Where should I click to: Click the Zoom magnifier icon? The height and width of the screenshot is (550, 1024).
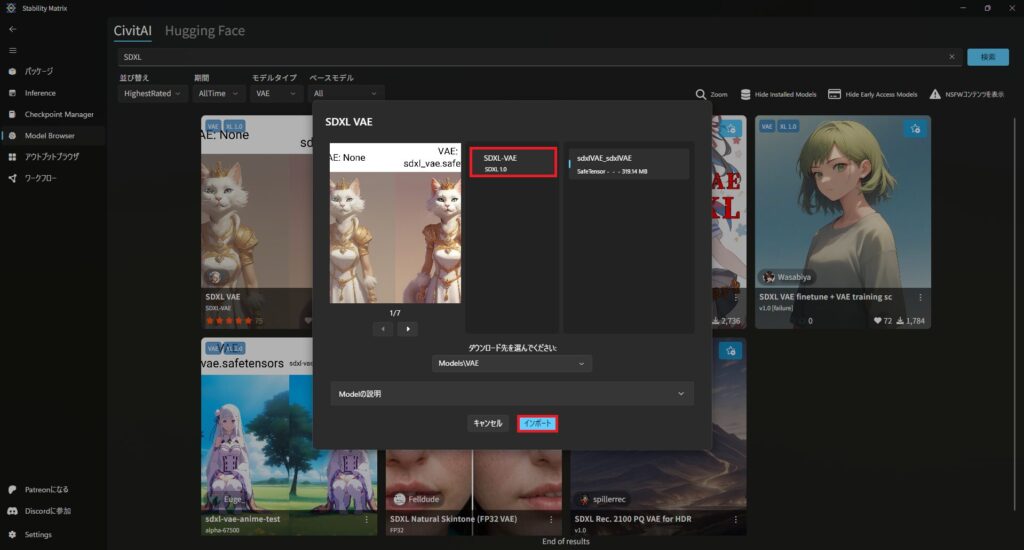pyautogui.click(x=701, y=94)
